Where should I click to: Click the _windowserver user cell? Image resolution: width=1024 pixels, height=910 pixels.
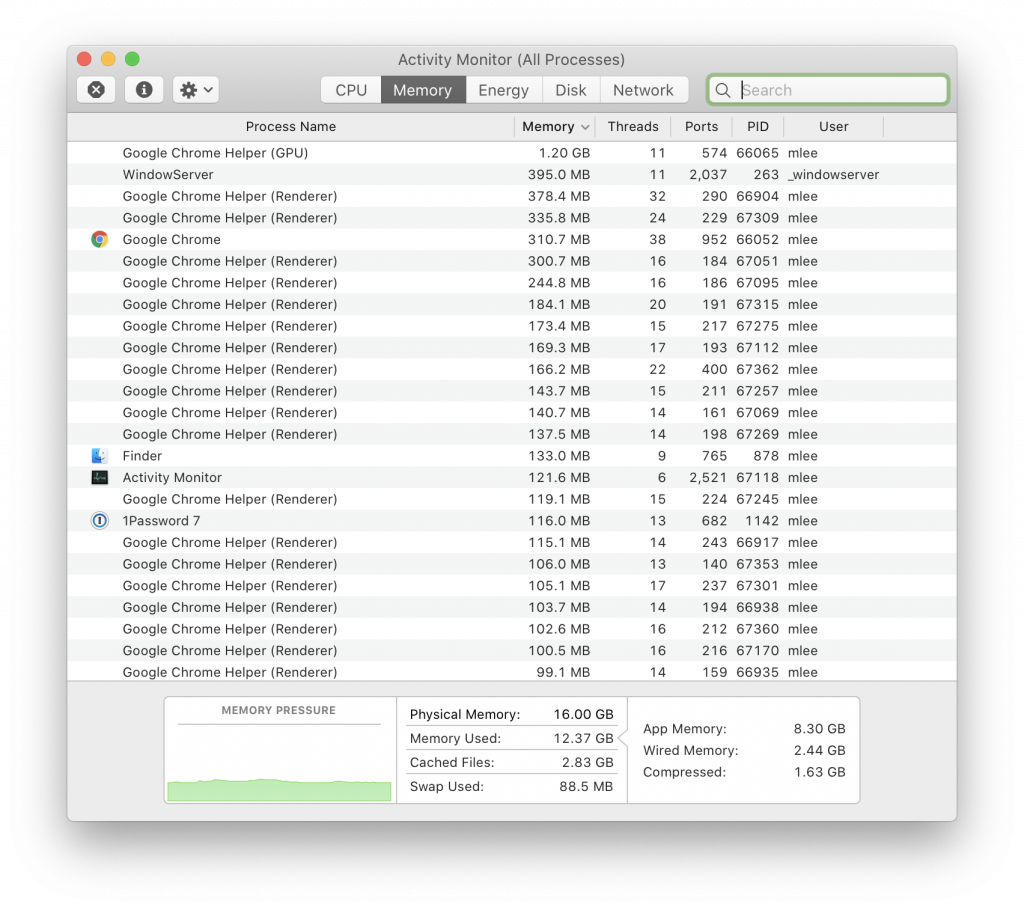(833, 174)
